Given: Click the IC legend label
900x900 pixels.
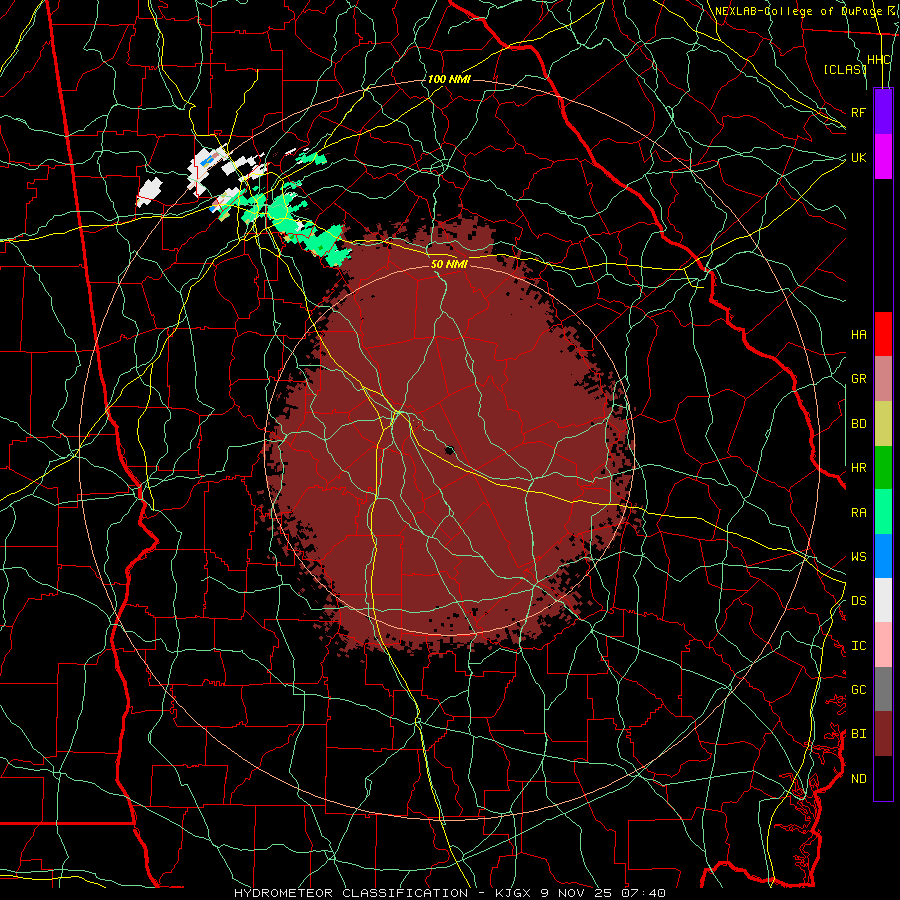Looking at the screenshot, I should [859, 646].
